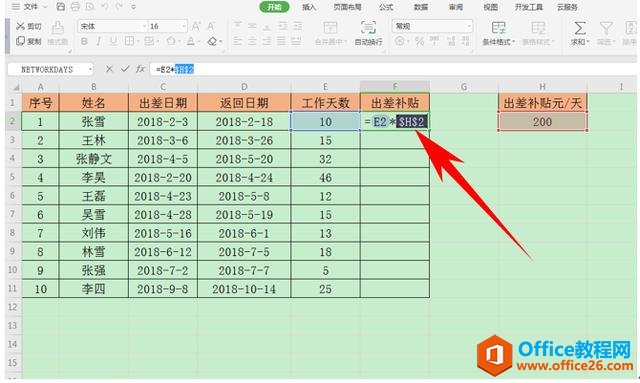Click the Print Preview icon

(x=90, y=7)
